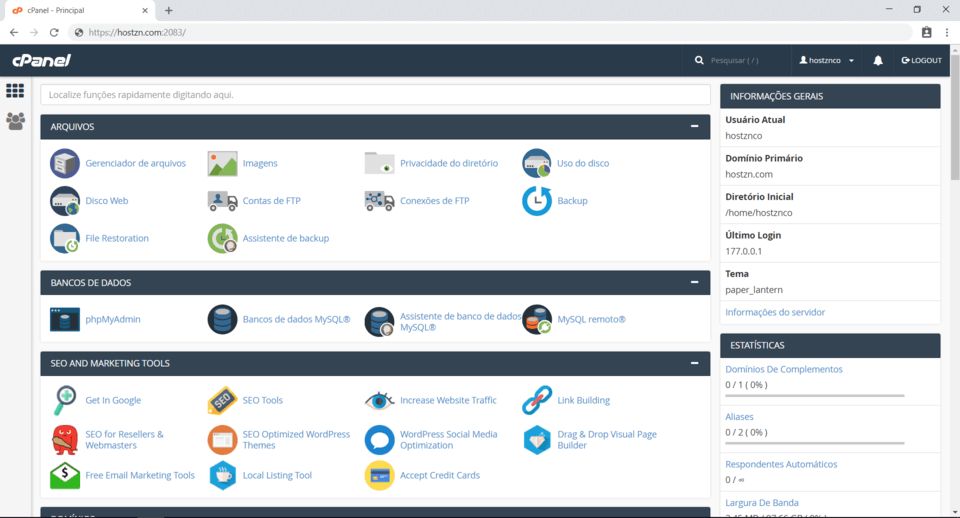
Task: Click Accept Credit Cards icon
Action: (x=380, y=475)
